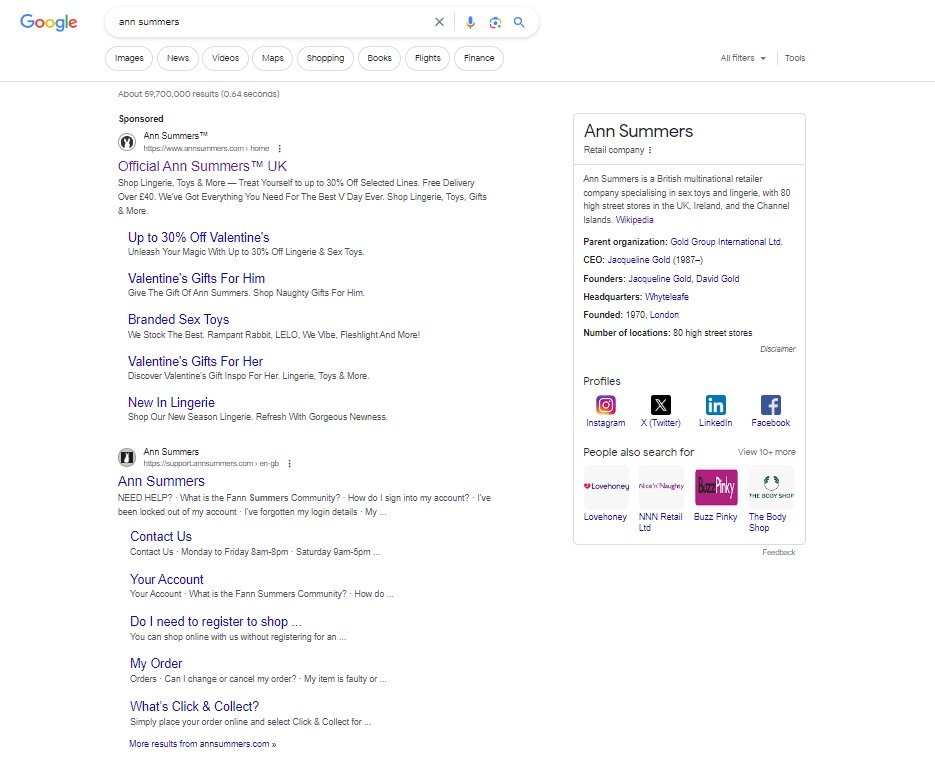Clear the search query with the X icon
The height and width of the screenshot is (757, 935).
tap(440, 22)
